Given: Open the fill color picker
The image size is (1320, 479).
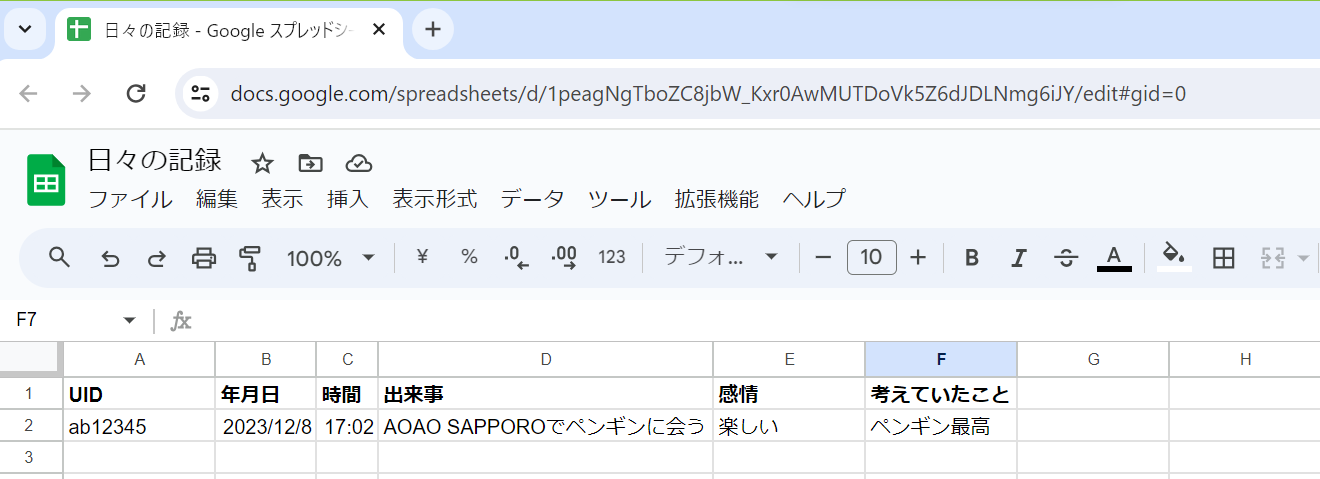Looking at the screenshot, I should click(x=1175, y=257).
